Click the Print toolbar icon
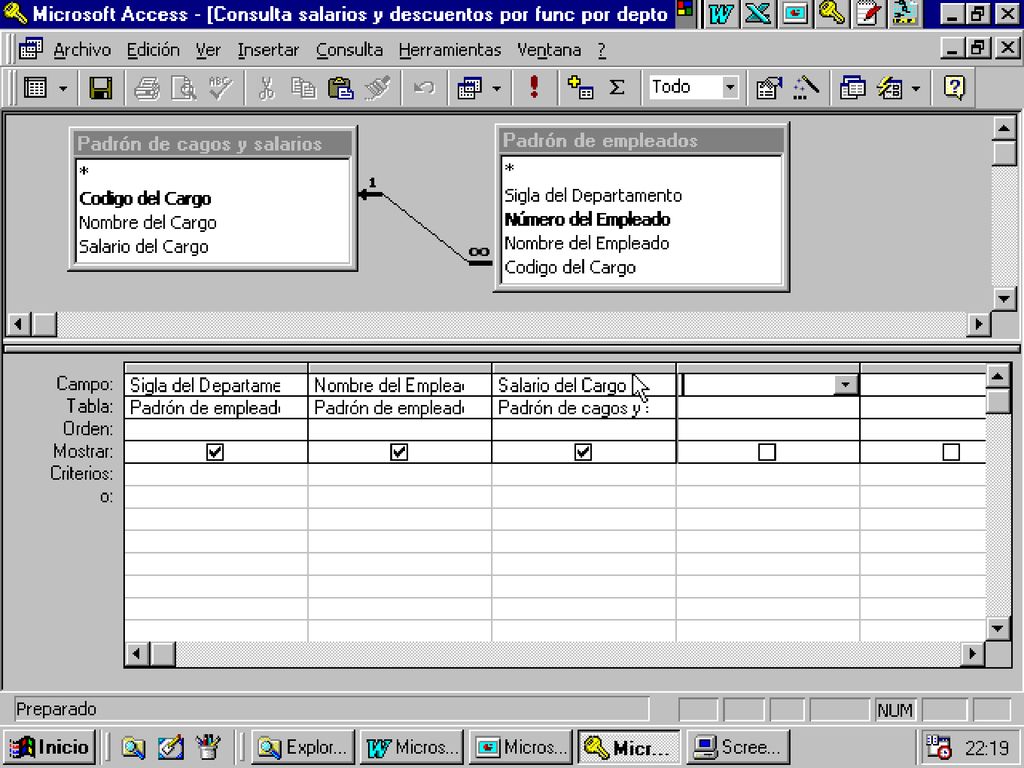1024x768 pixels. 146,88
